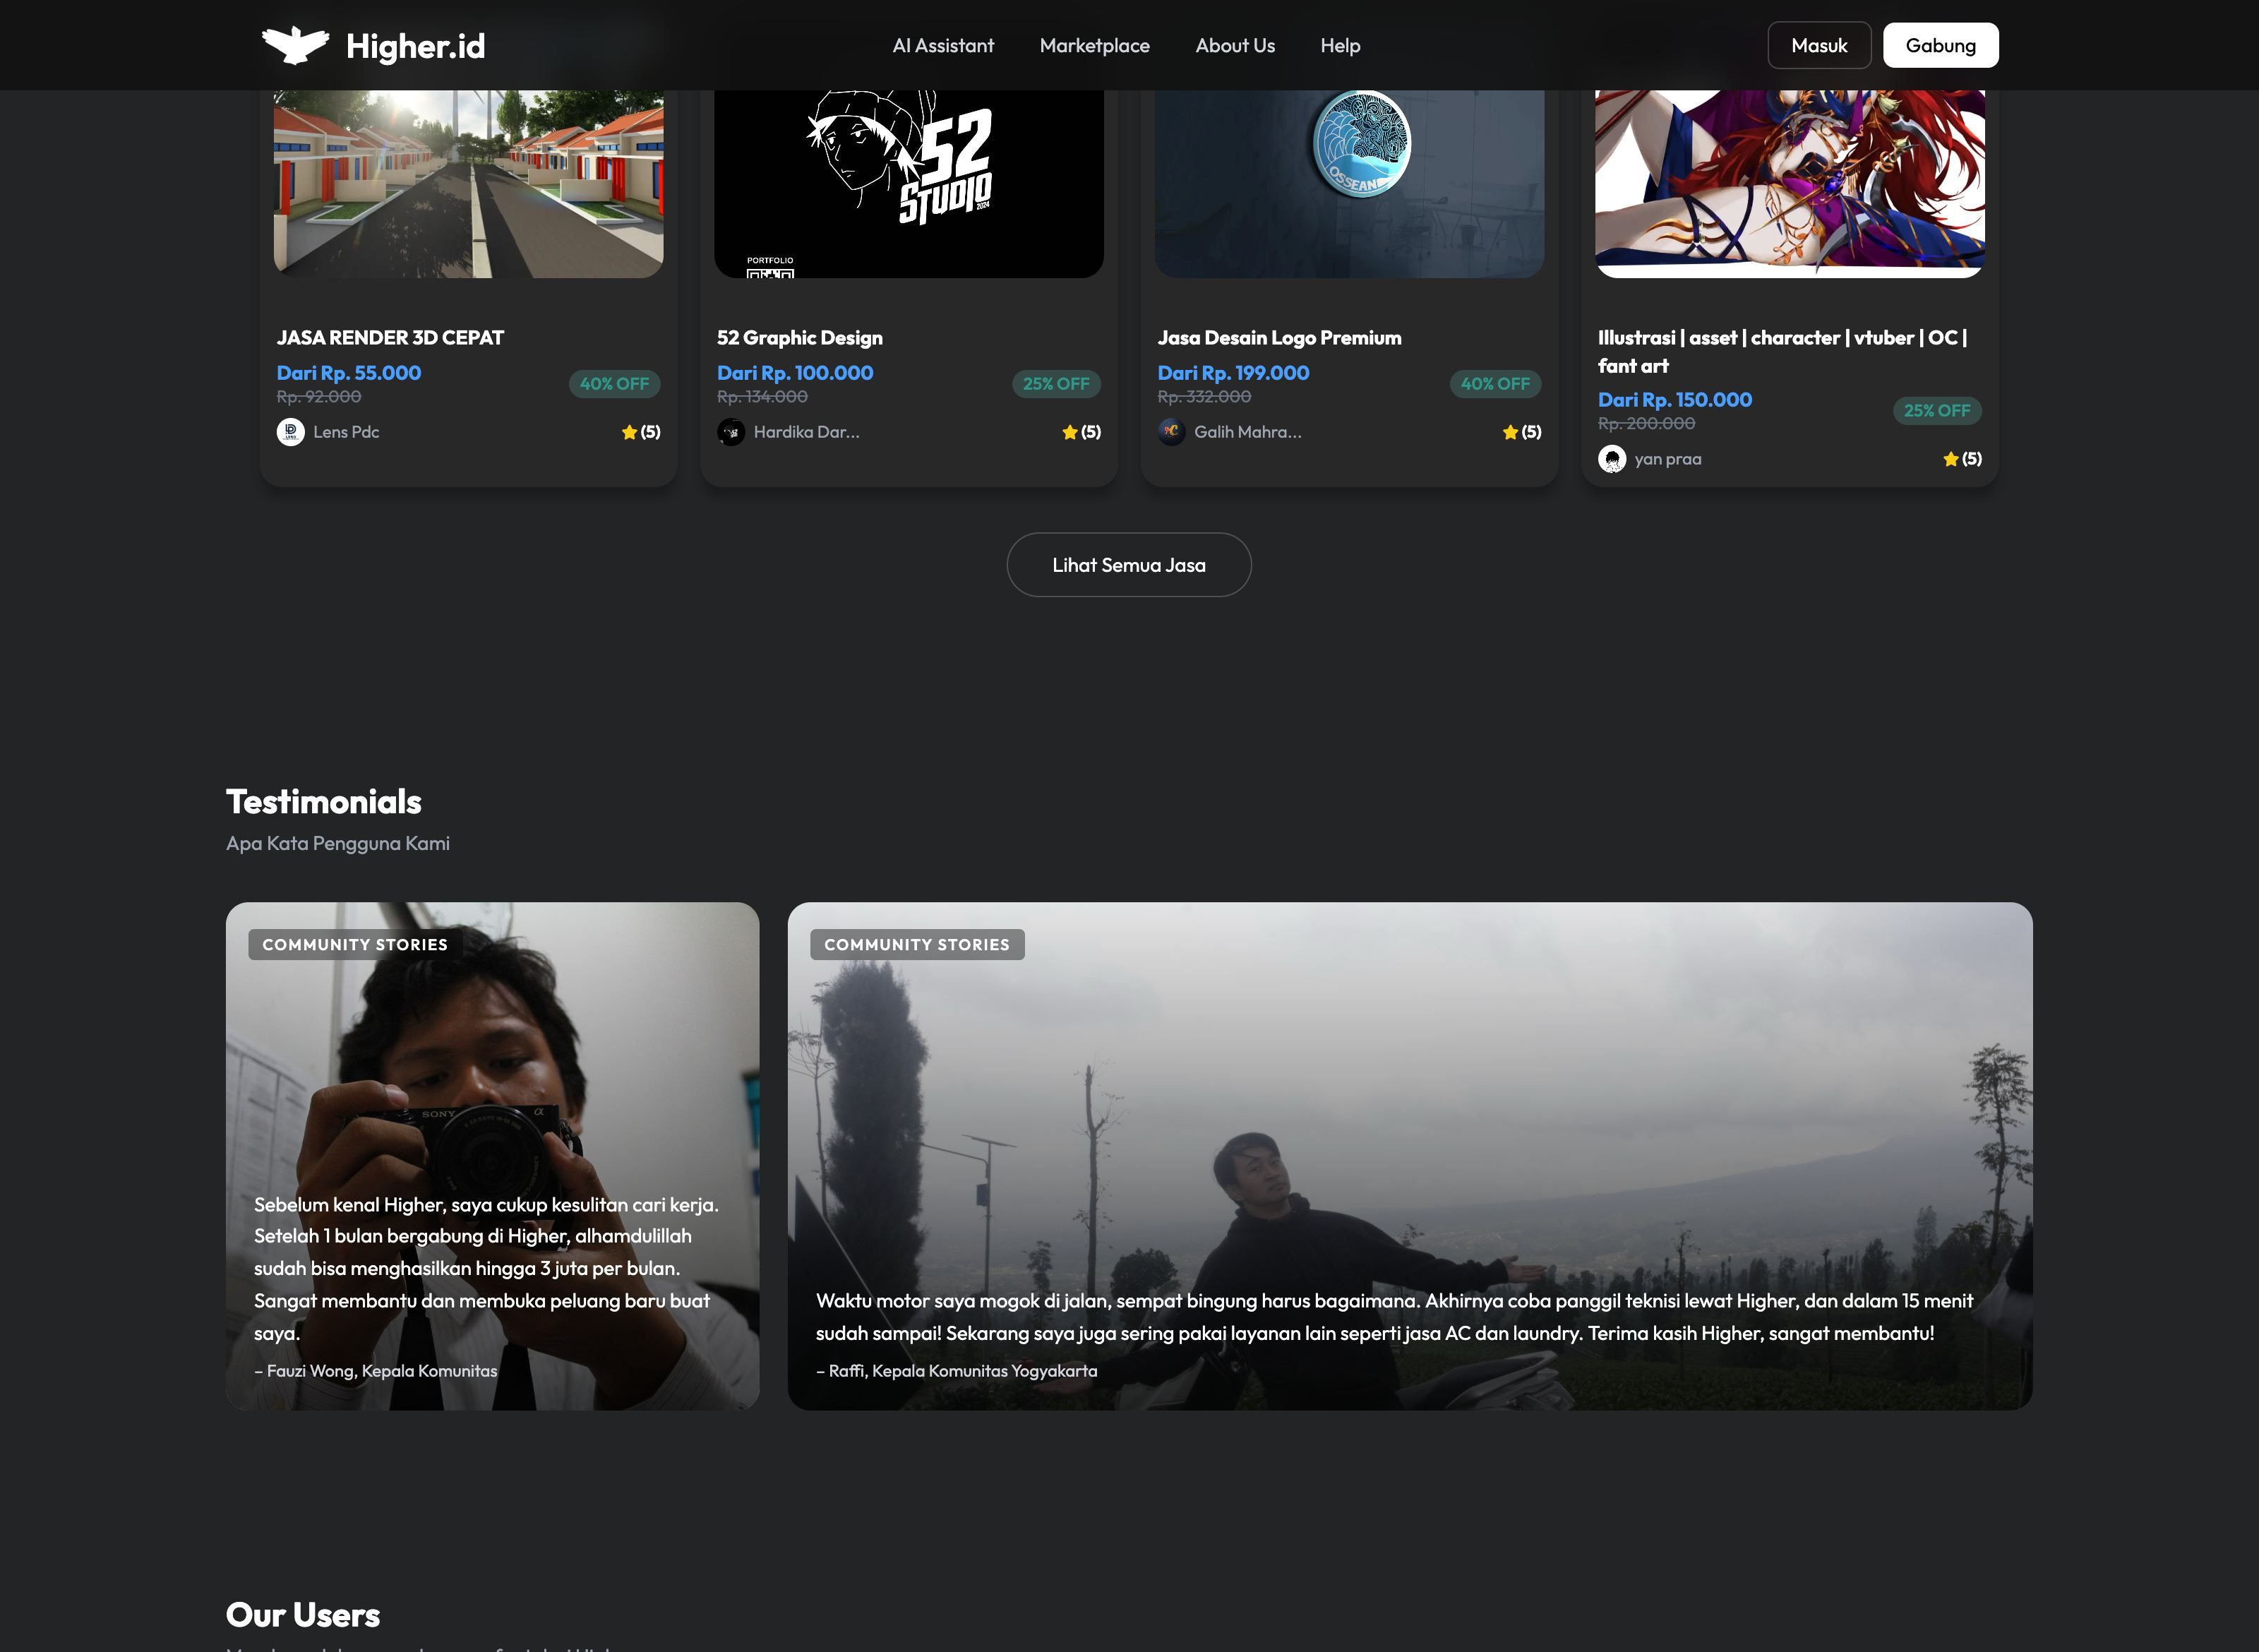Click the Testimonials section heading
2259x1652 pixels.
tap(324, 802)
